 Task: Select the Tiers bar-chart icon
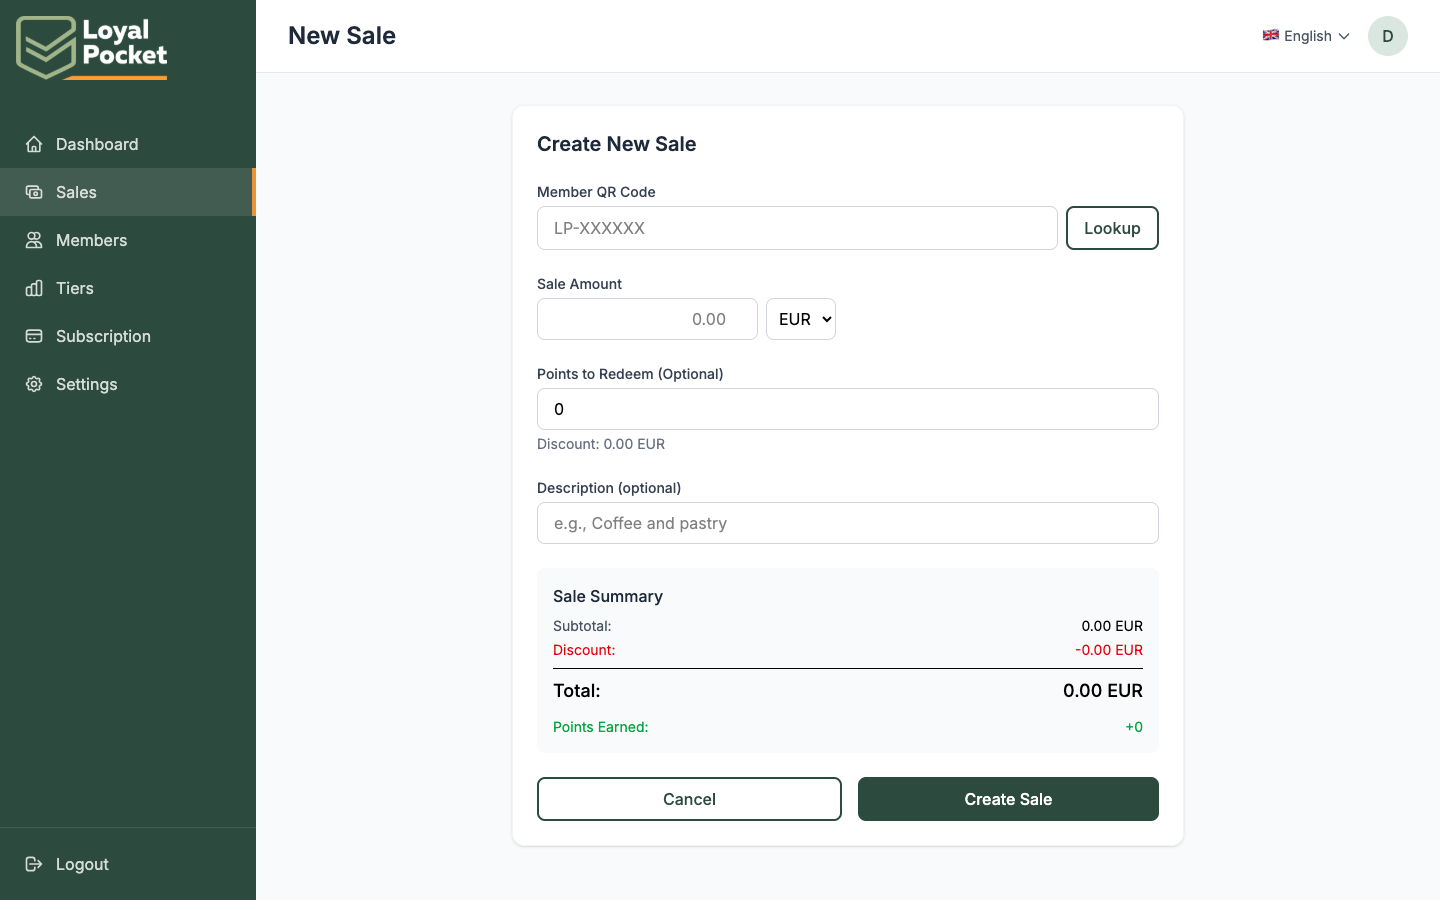tap(33, 288)
